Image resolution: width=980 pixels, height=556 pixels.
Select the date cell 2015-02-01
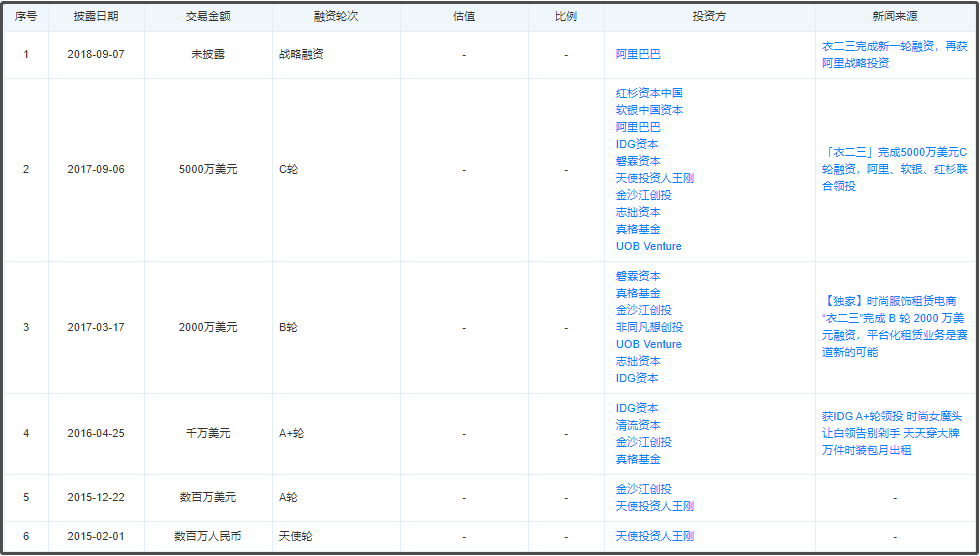pos(96,536)
